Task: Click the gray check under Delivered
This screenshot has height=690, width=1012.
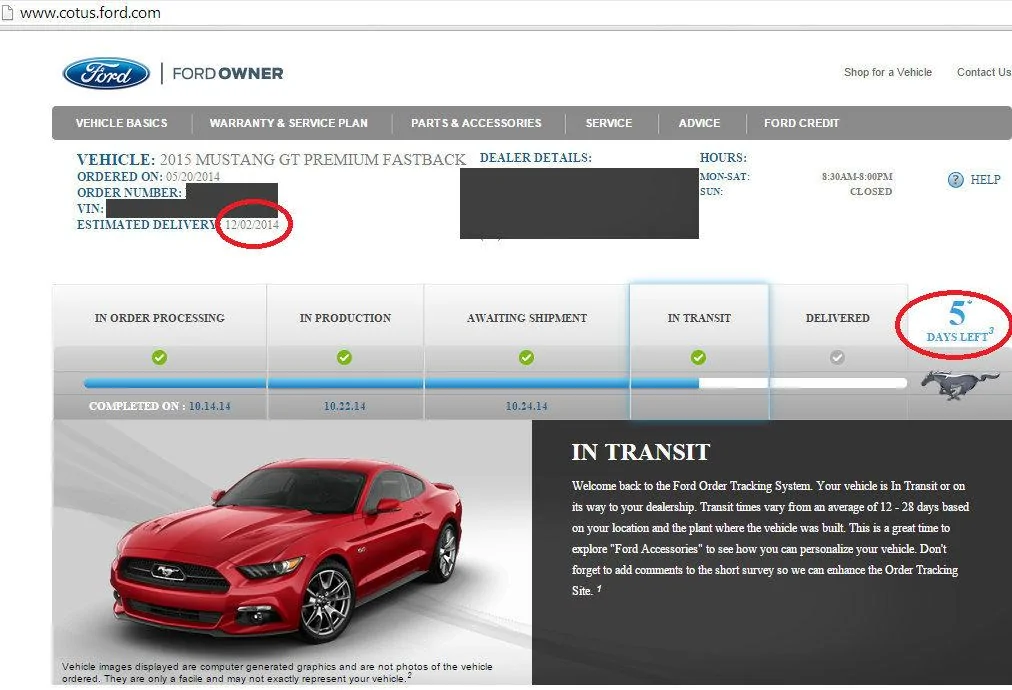Action: coord(837,357)
